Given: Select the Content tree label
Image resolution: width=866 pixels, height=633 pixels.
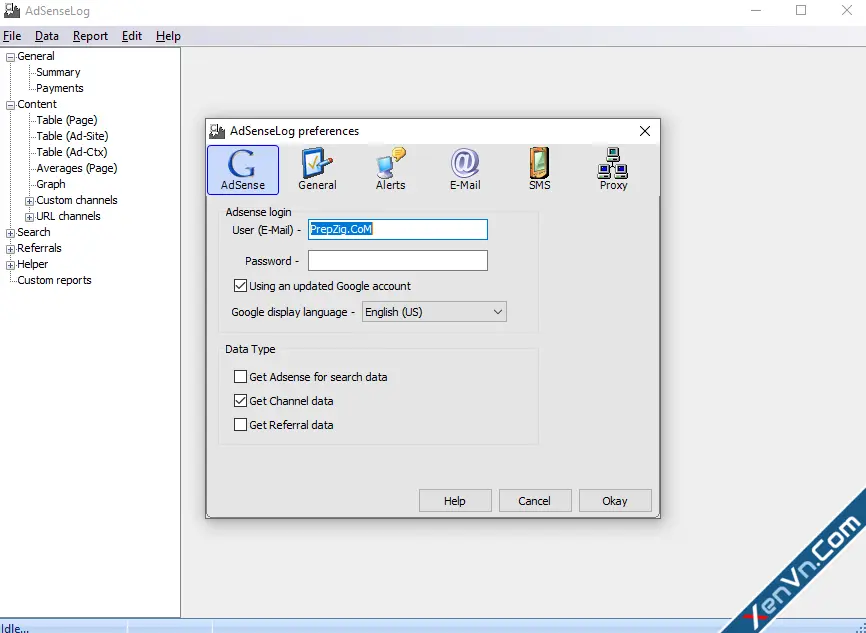Looking at the screenshot, I should [37, 104].
